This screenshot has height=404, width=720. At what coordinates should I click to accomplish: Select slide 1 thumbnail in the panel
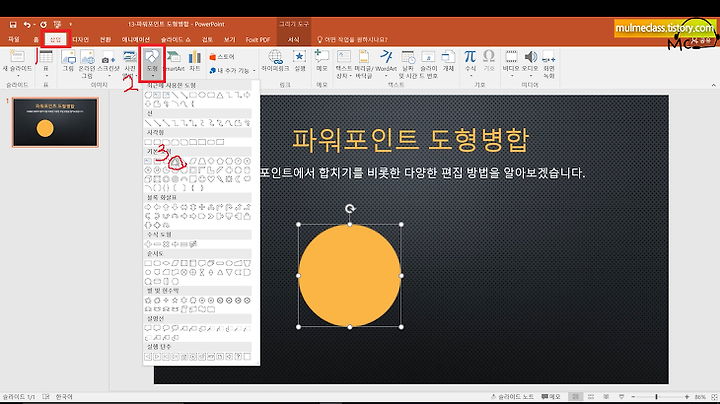(55, 122)
